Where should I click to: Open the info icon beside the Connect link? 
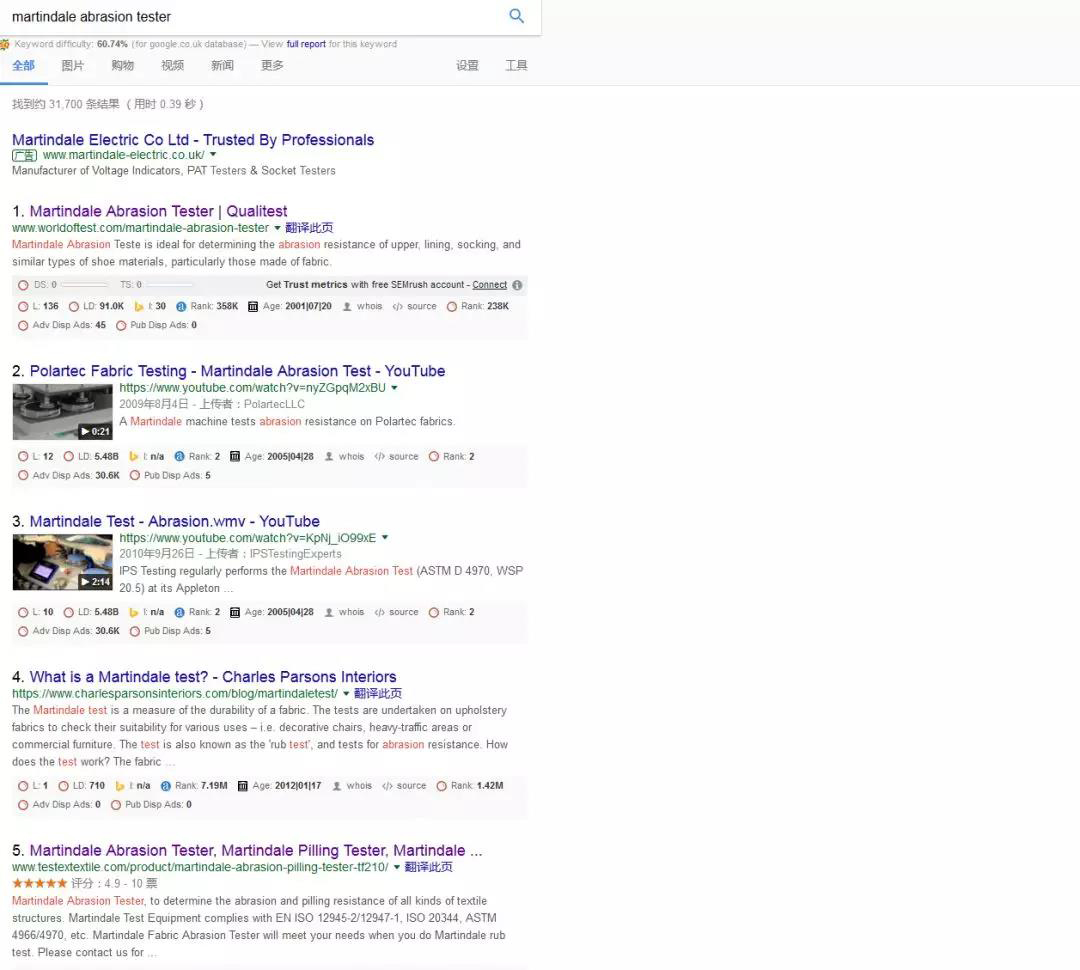click(x=517, y=285)
